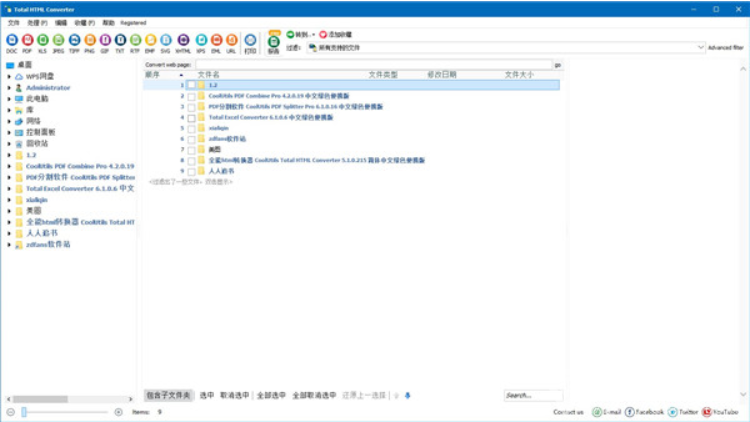Check the CoolUtils PDF Combine Pro row box

(191, 96)
